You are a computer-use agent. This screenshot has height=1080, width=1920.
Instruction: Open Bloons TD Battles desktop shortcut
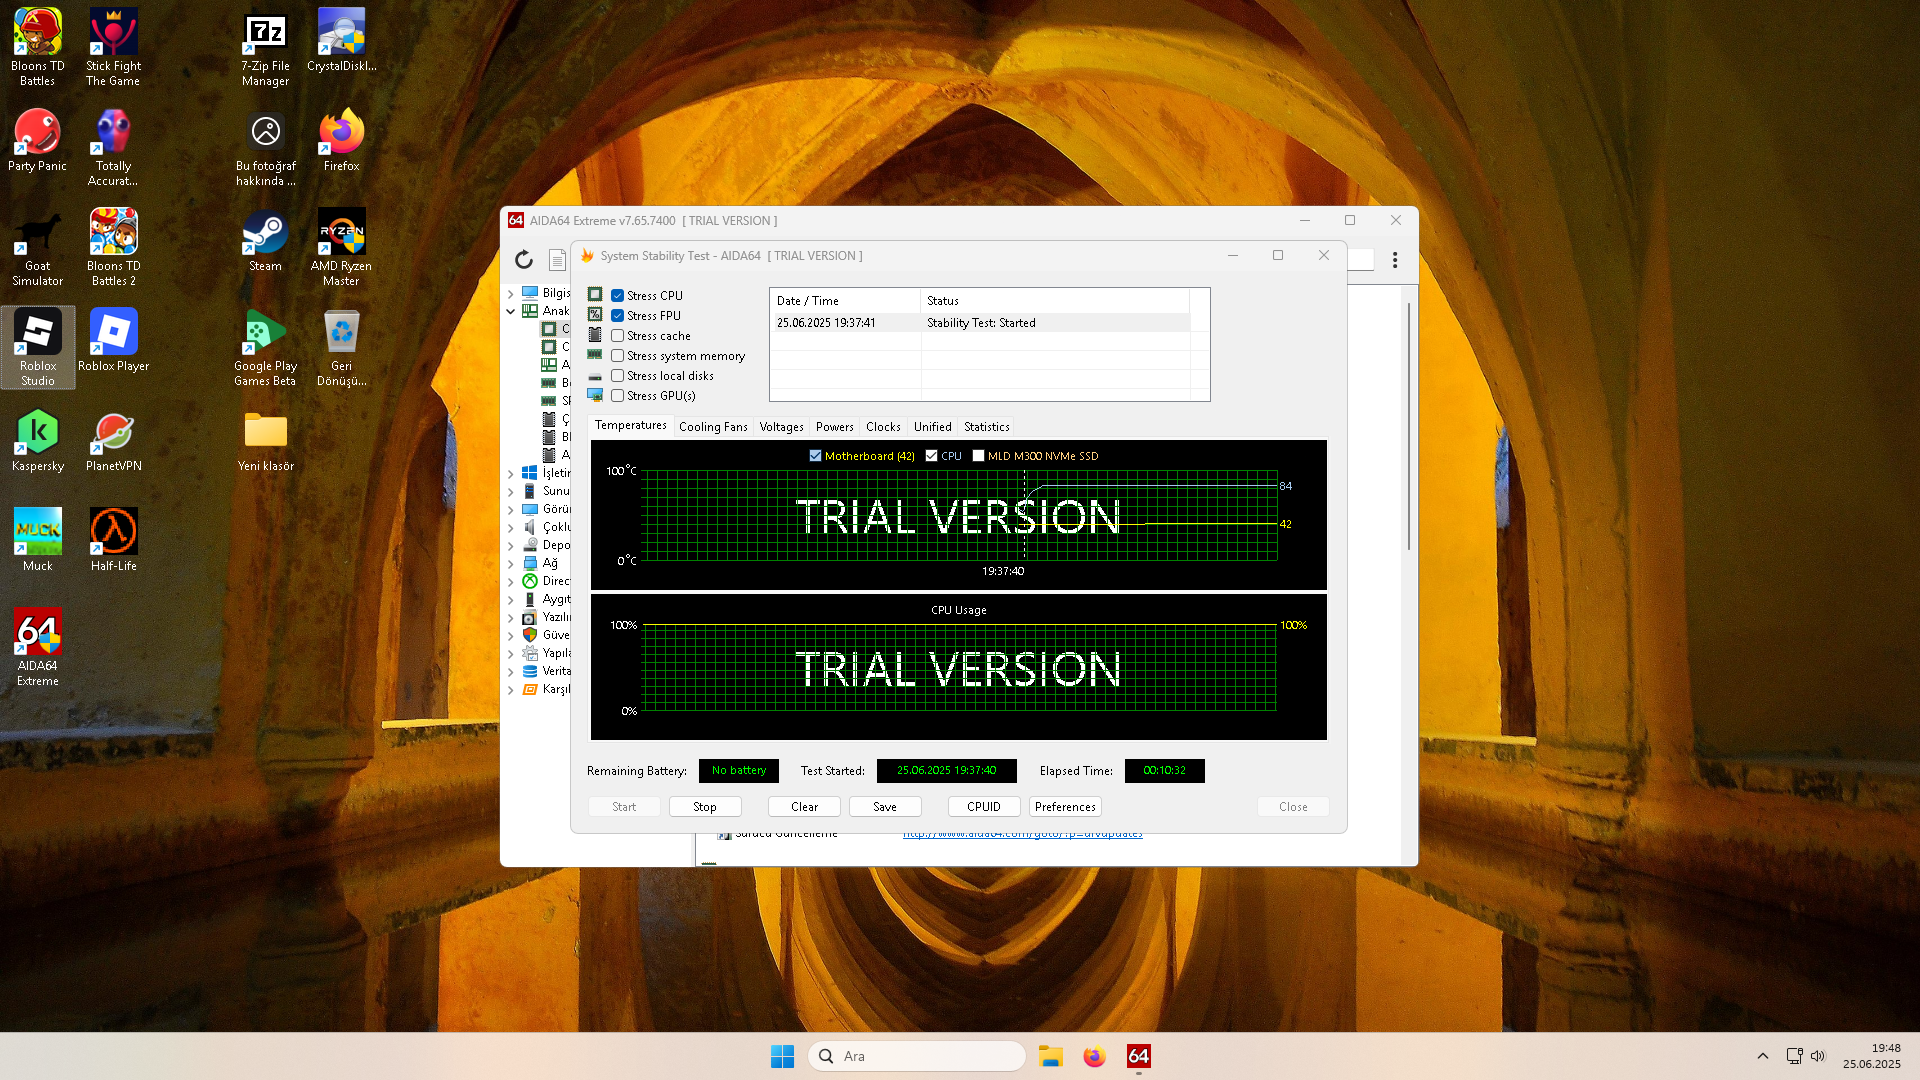tap(38, 47)
